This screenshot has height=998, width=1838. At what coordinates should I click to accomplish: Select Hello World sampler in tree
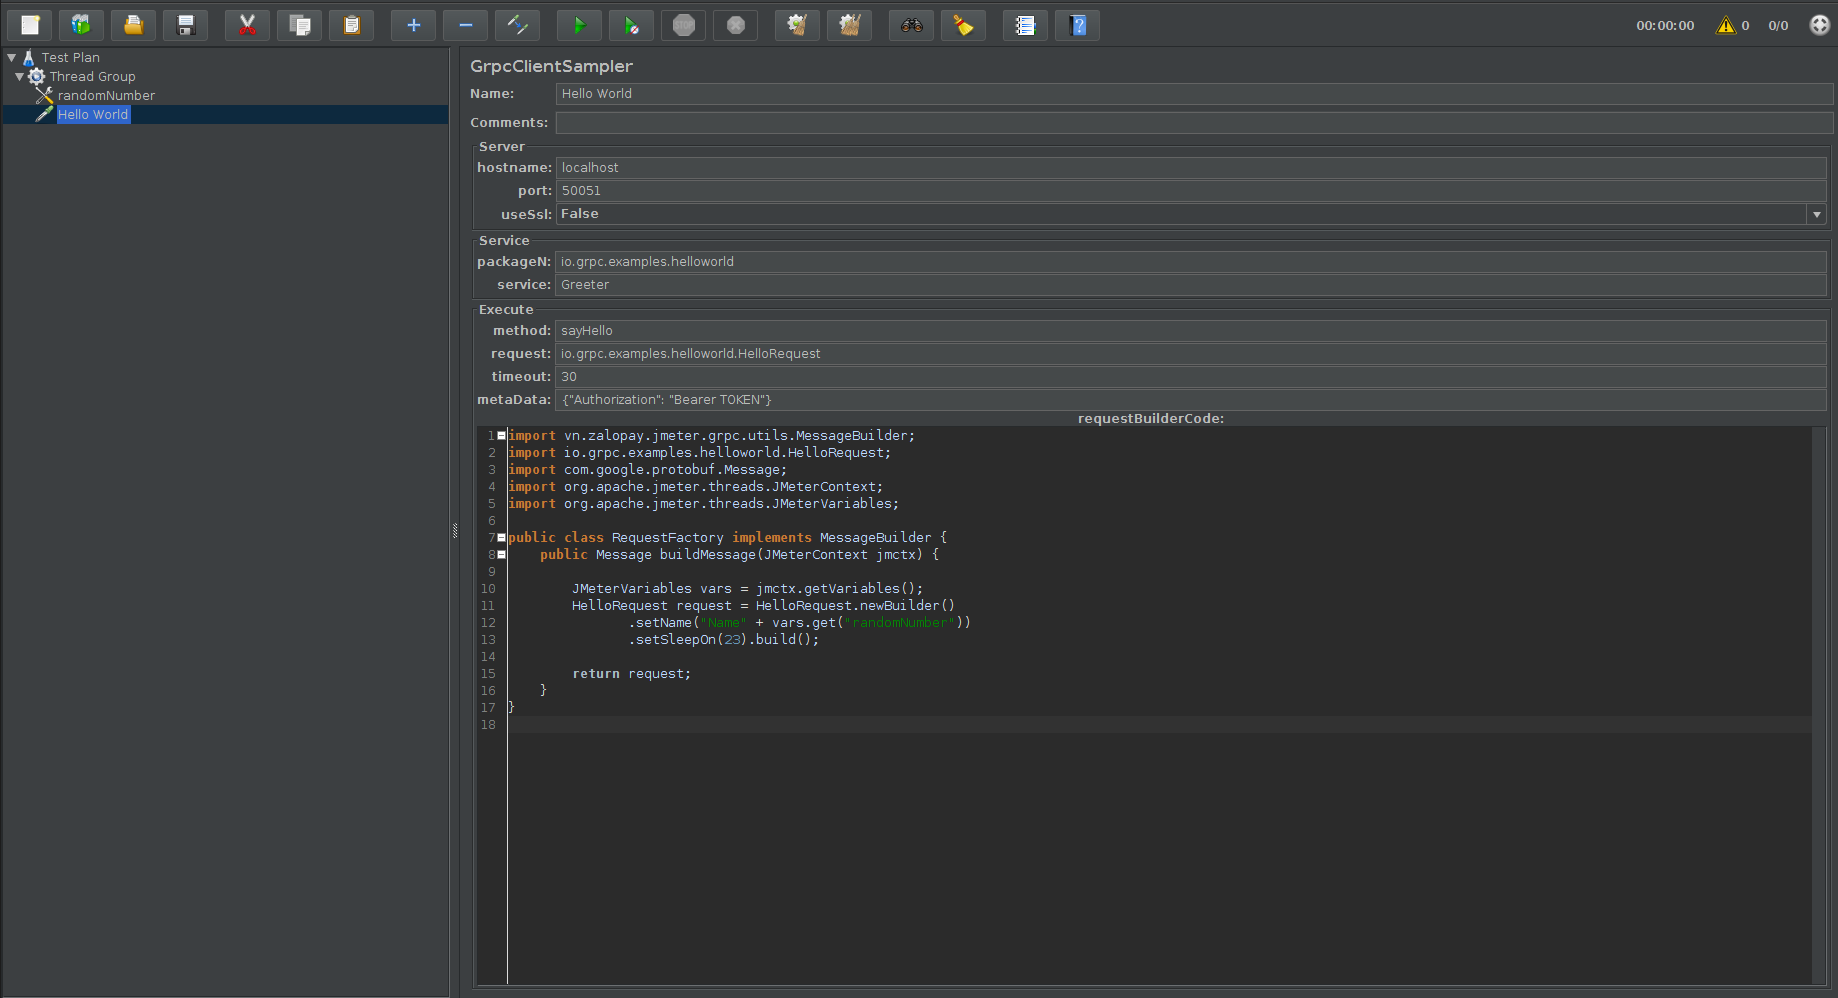click(93, 115)
